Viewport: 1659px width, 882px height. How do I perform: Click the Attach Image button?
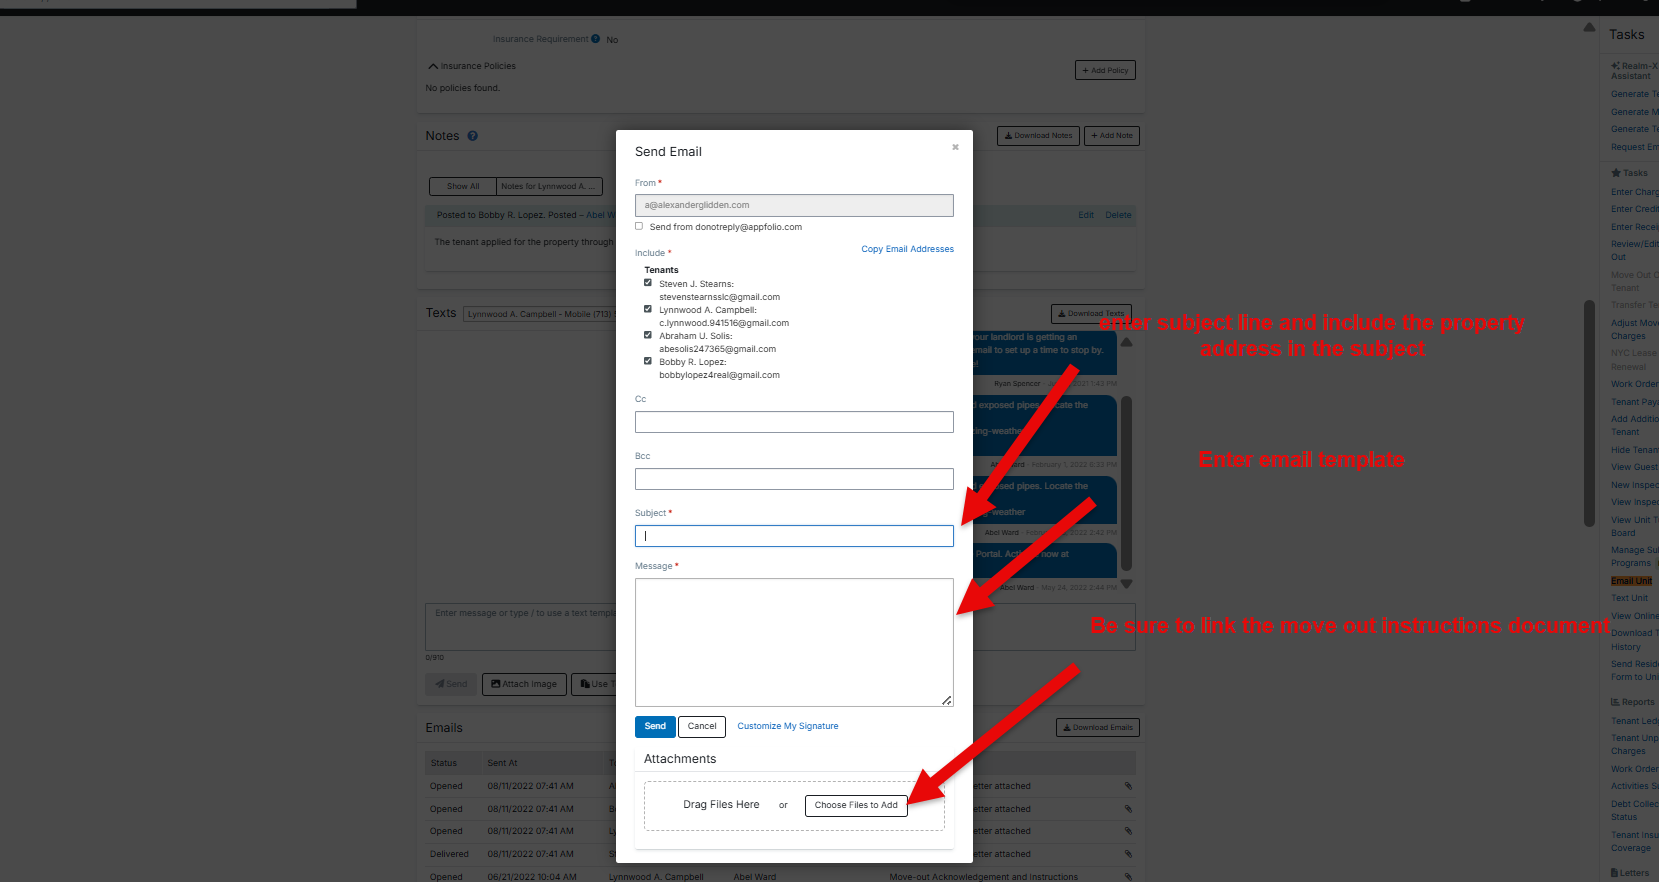pyautogui.click(x=524, y=684)
